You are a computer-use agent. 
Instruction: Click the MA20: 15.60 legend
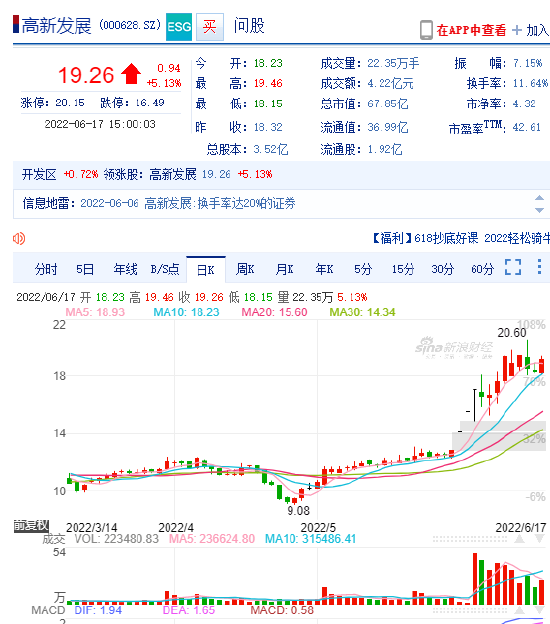275,312
